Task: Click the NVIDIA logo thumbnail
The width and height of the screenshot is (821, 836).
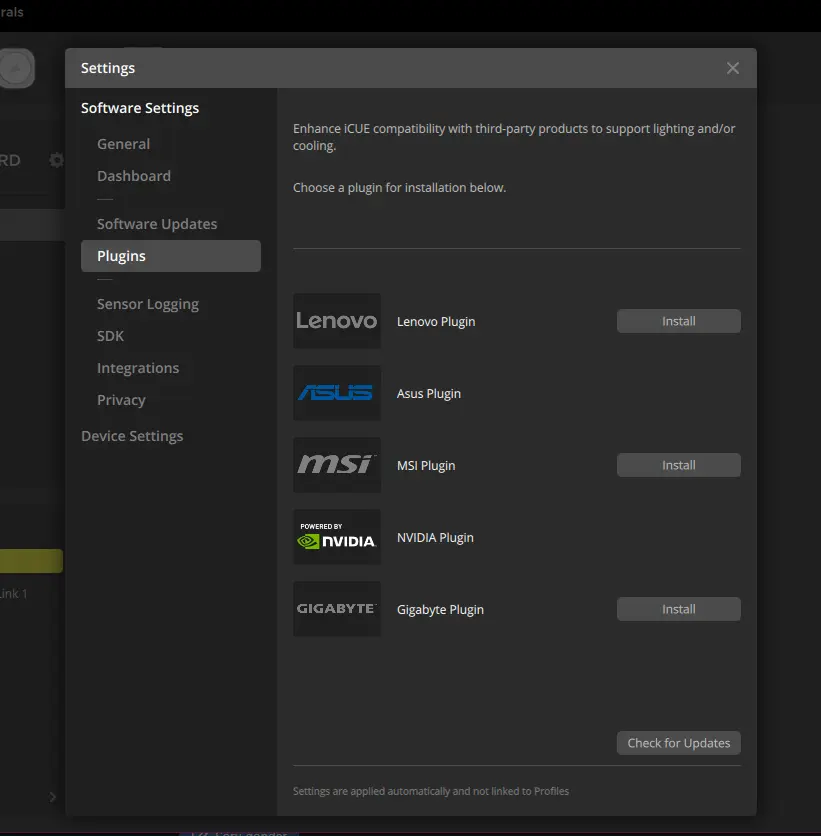Action: pyautogui.click(x=337, y=537)
